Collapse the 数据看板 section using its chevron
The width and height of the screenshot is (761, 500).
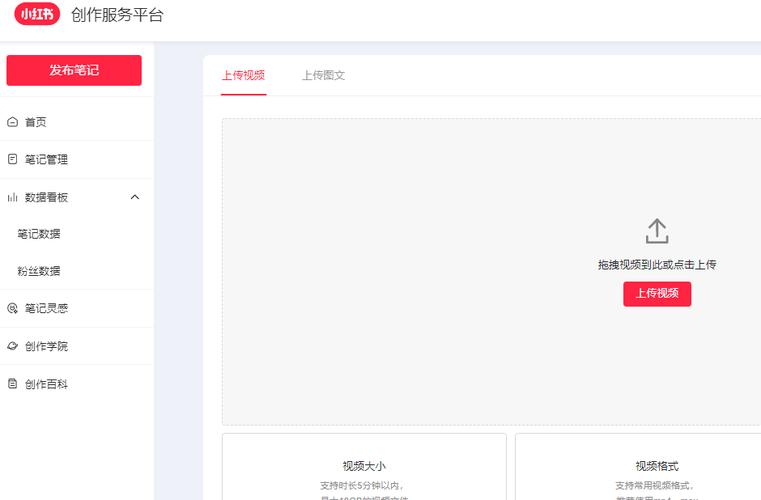pos(135,197)
